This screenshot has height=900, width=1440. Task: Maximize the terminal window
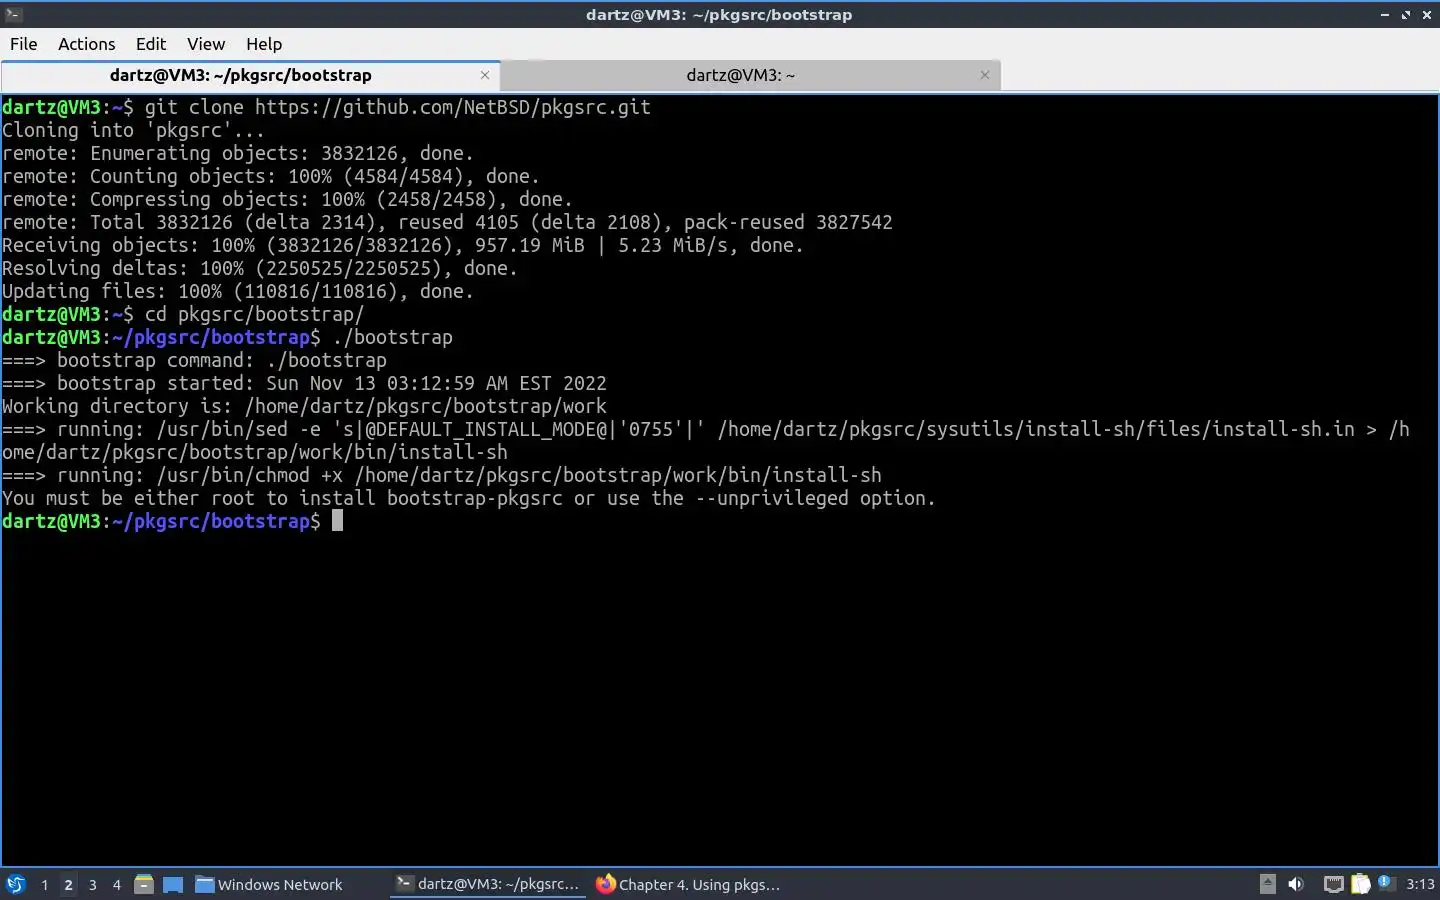point(1406,15)
